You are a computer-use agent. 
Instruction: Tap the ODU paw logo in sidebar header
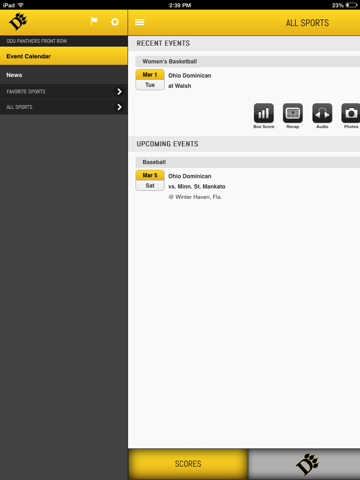18,22
